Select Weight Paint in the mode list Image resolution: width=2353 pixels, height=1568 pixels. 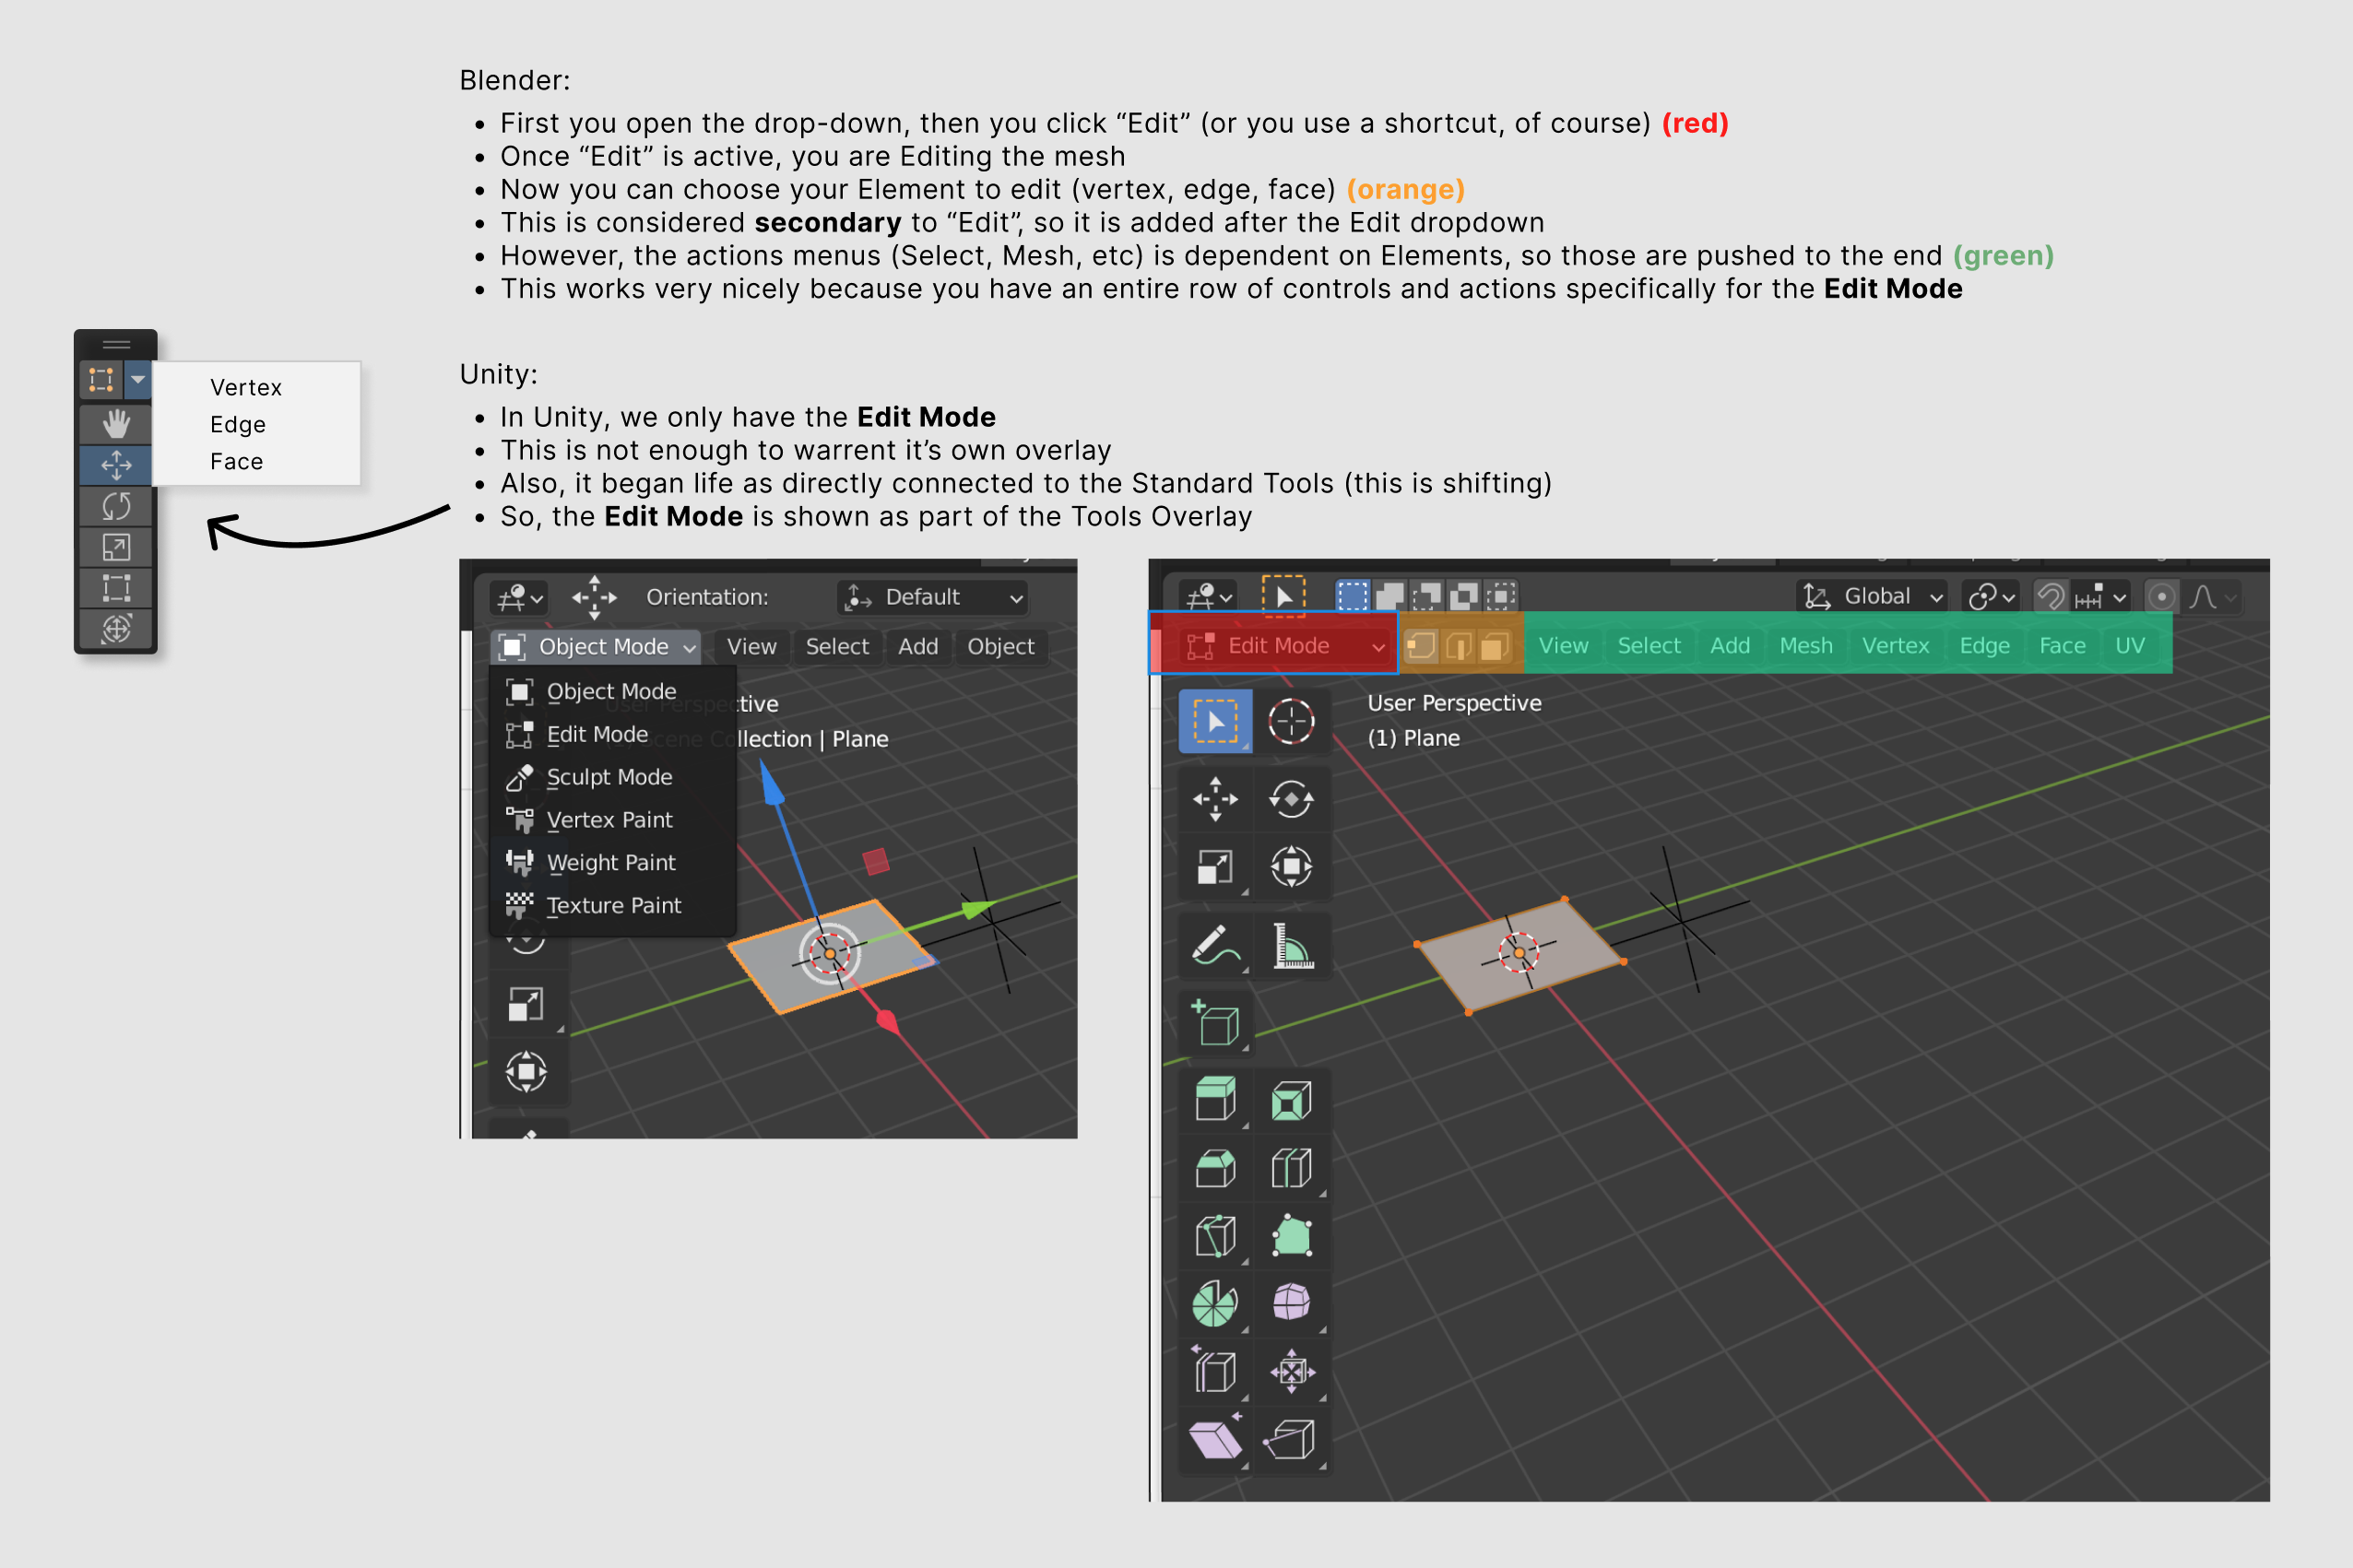tap(611, 862)
